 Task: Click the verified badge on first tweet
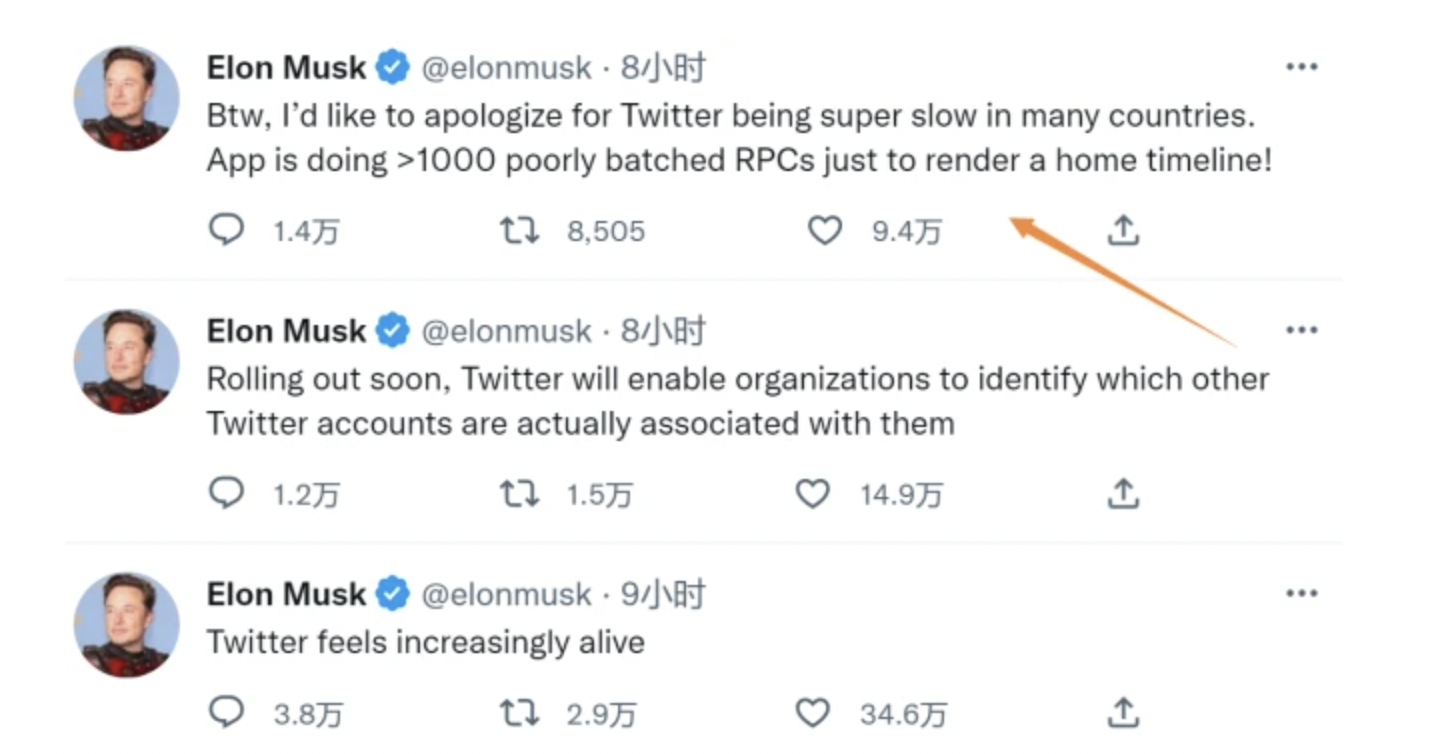392,68
